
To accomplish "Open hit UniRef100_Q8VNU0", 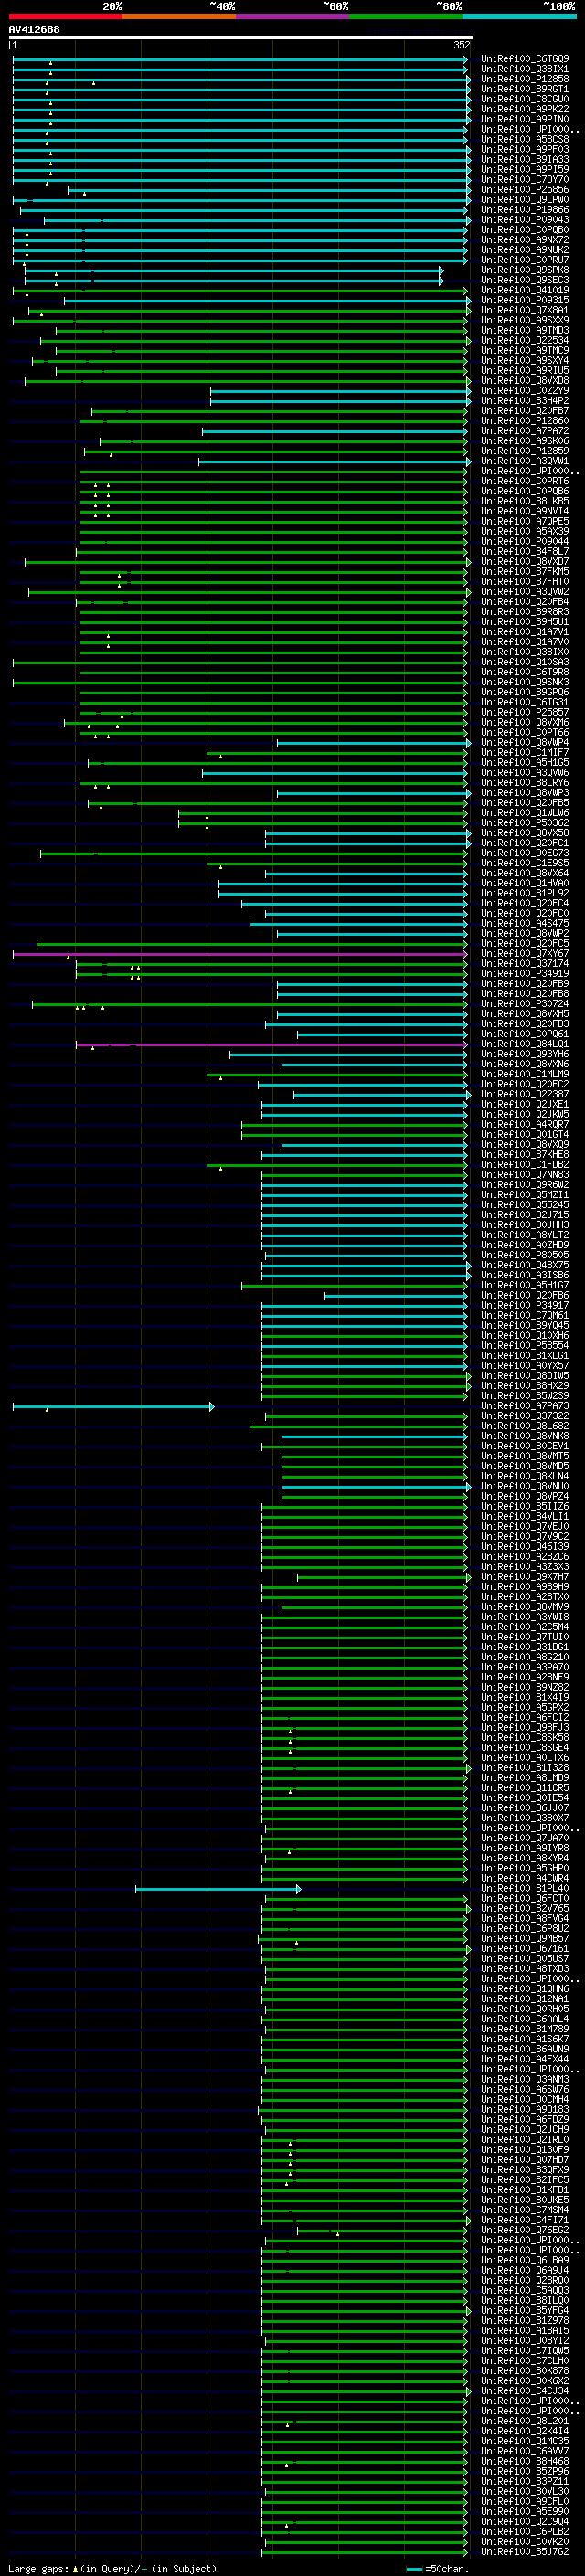I will click(525, 1486).
